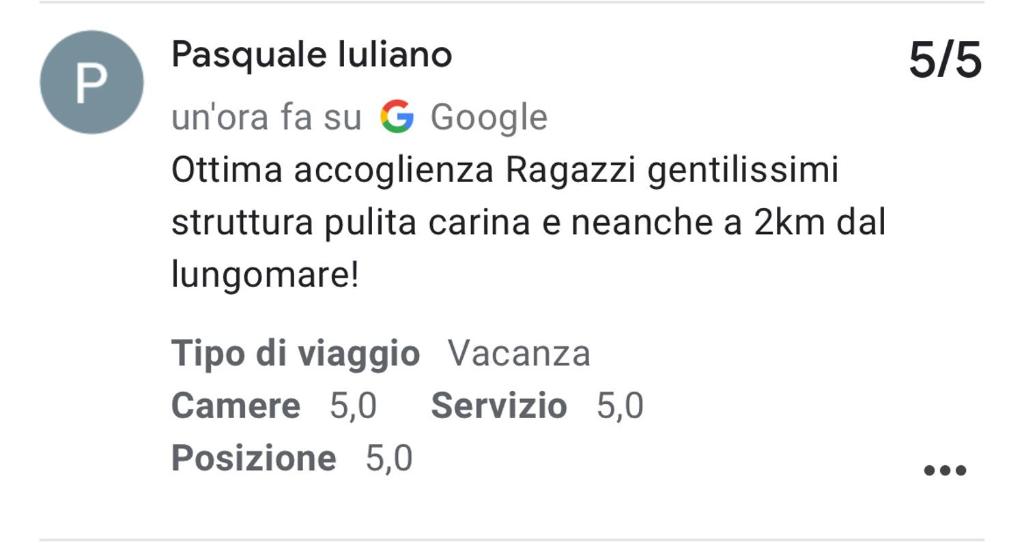Select the review text starting Ottima accoglienza
The height and width of the screenshot is (543, 1024).
pyautogui.click(x=528, y=223)
